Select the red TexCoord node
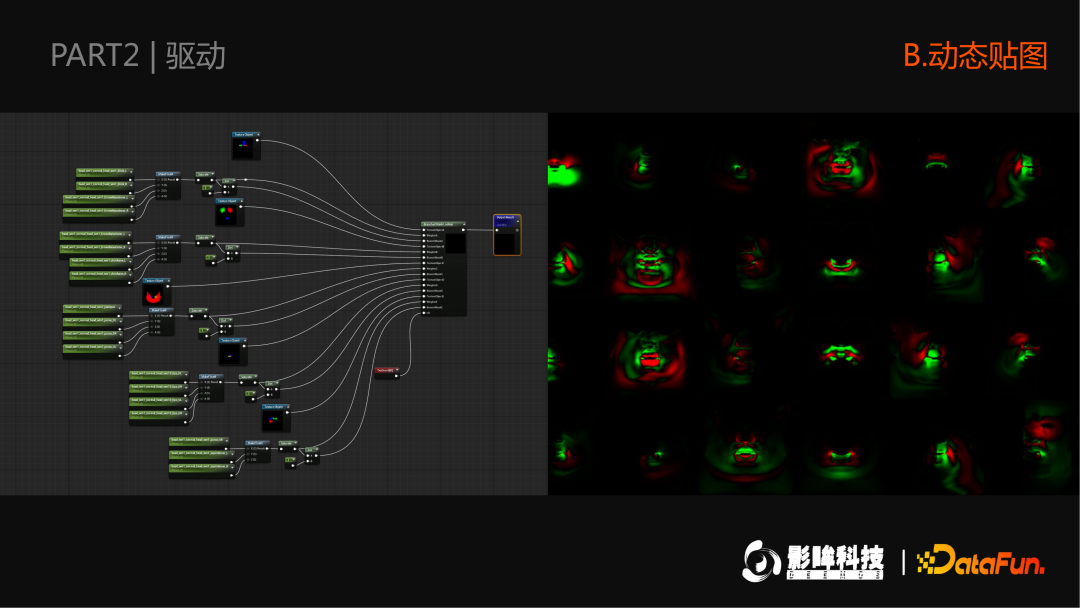This screenshot has width=1080, height=608. 384,370
